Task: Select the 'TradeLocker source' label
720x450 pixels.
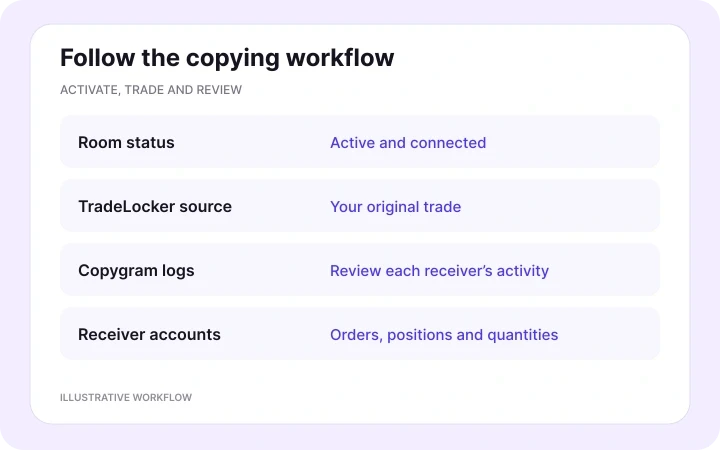Action: [155, 207]
